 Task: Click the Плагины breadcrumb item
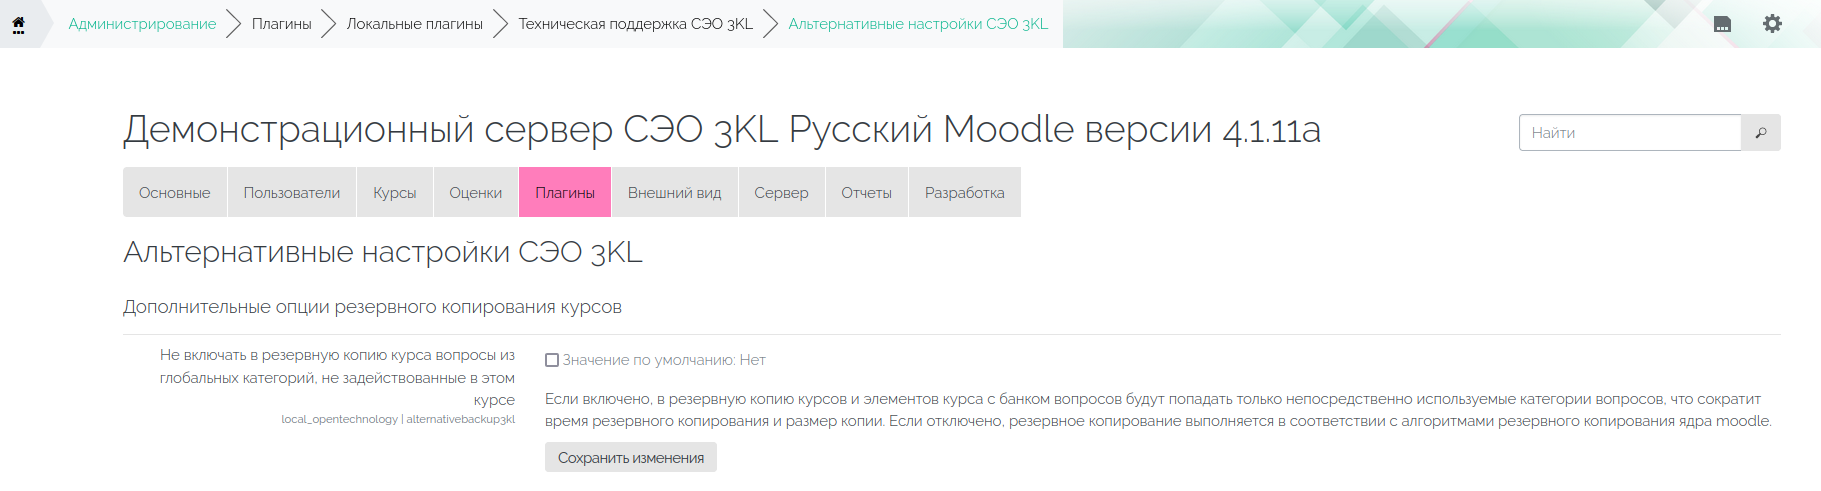point(281,24)
